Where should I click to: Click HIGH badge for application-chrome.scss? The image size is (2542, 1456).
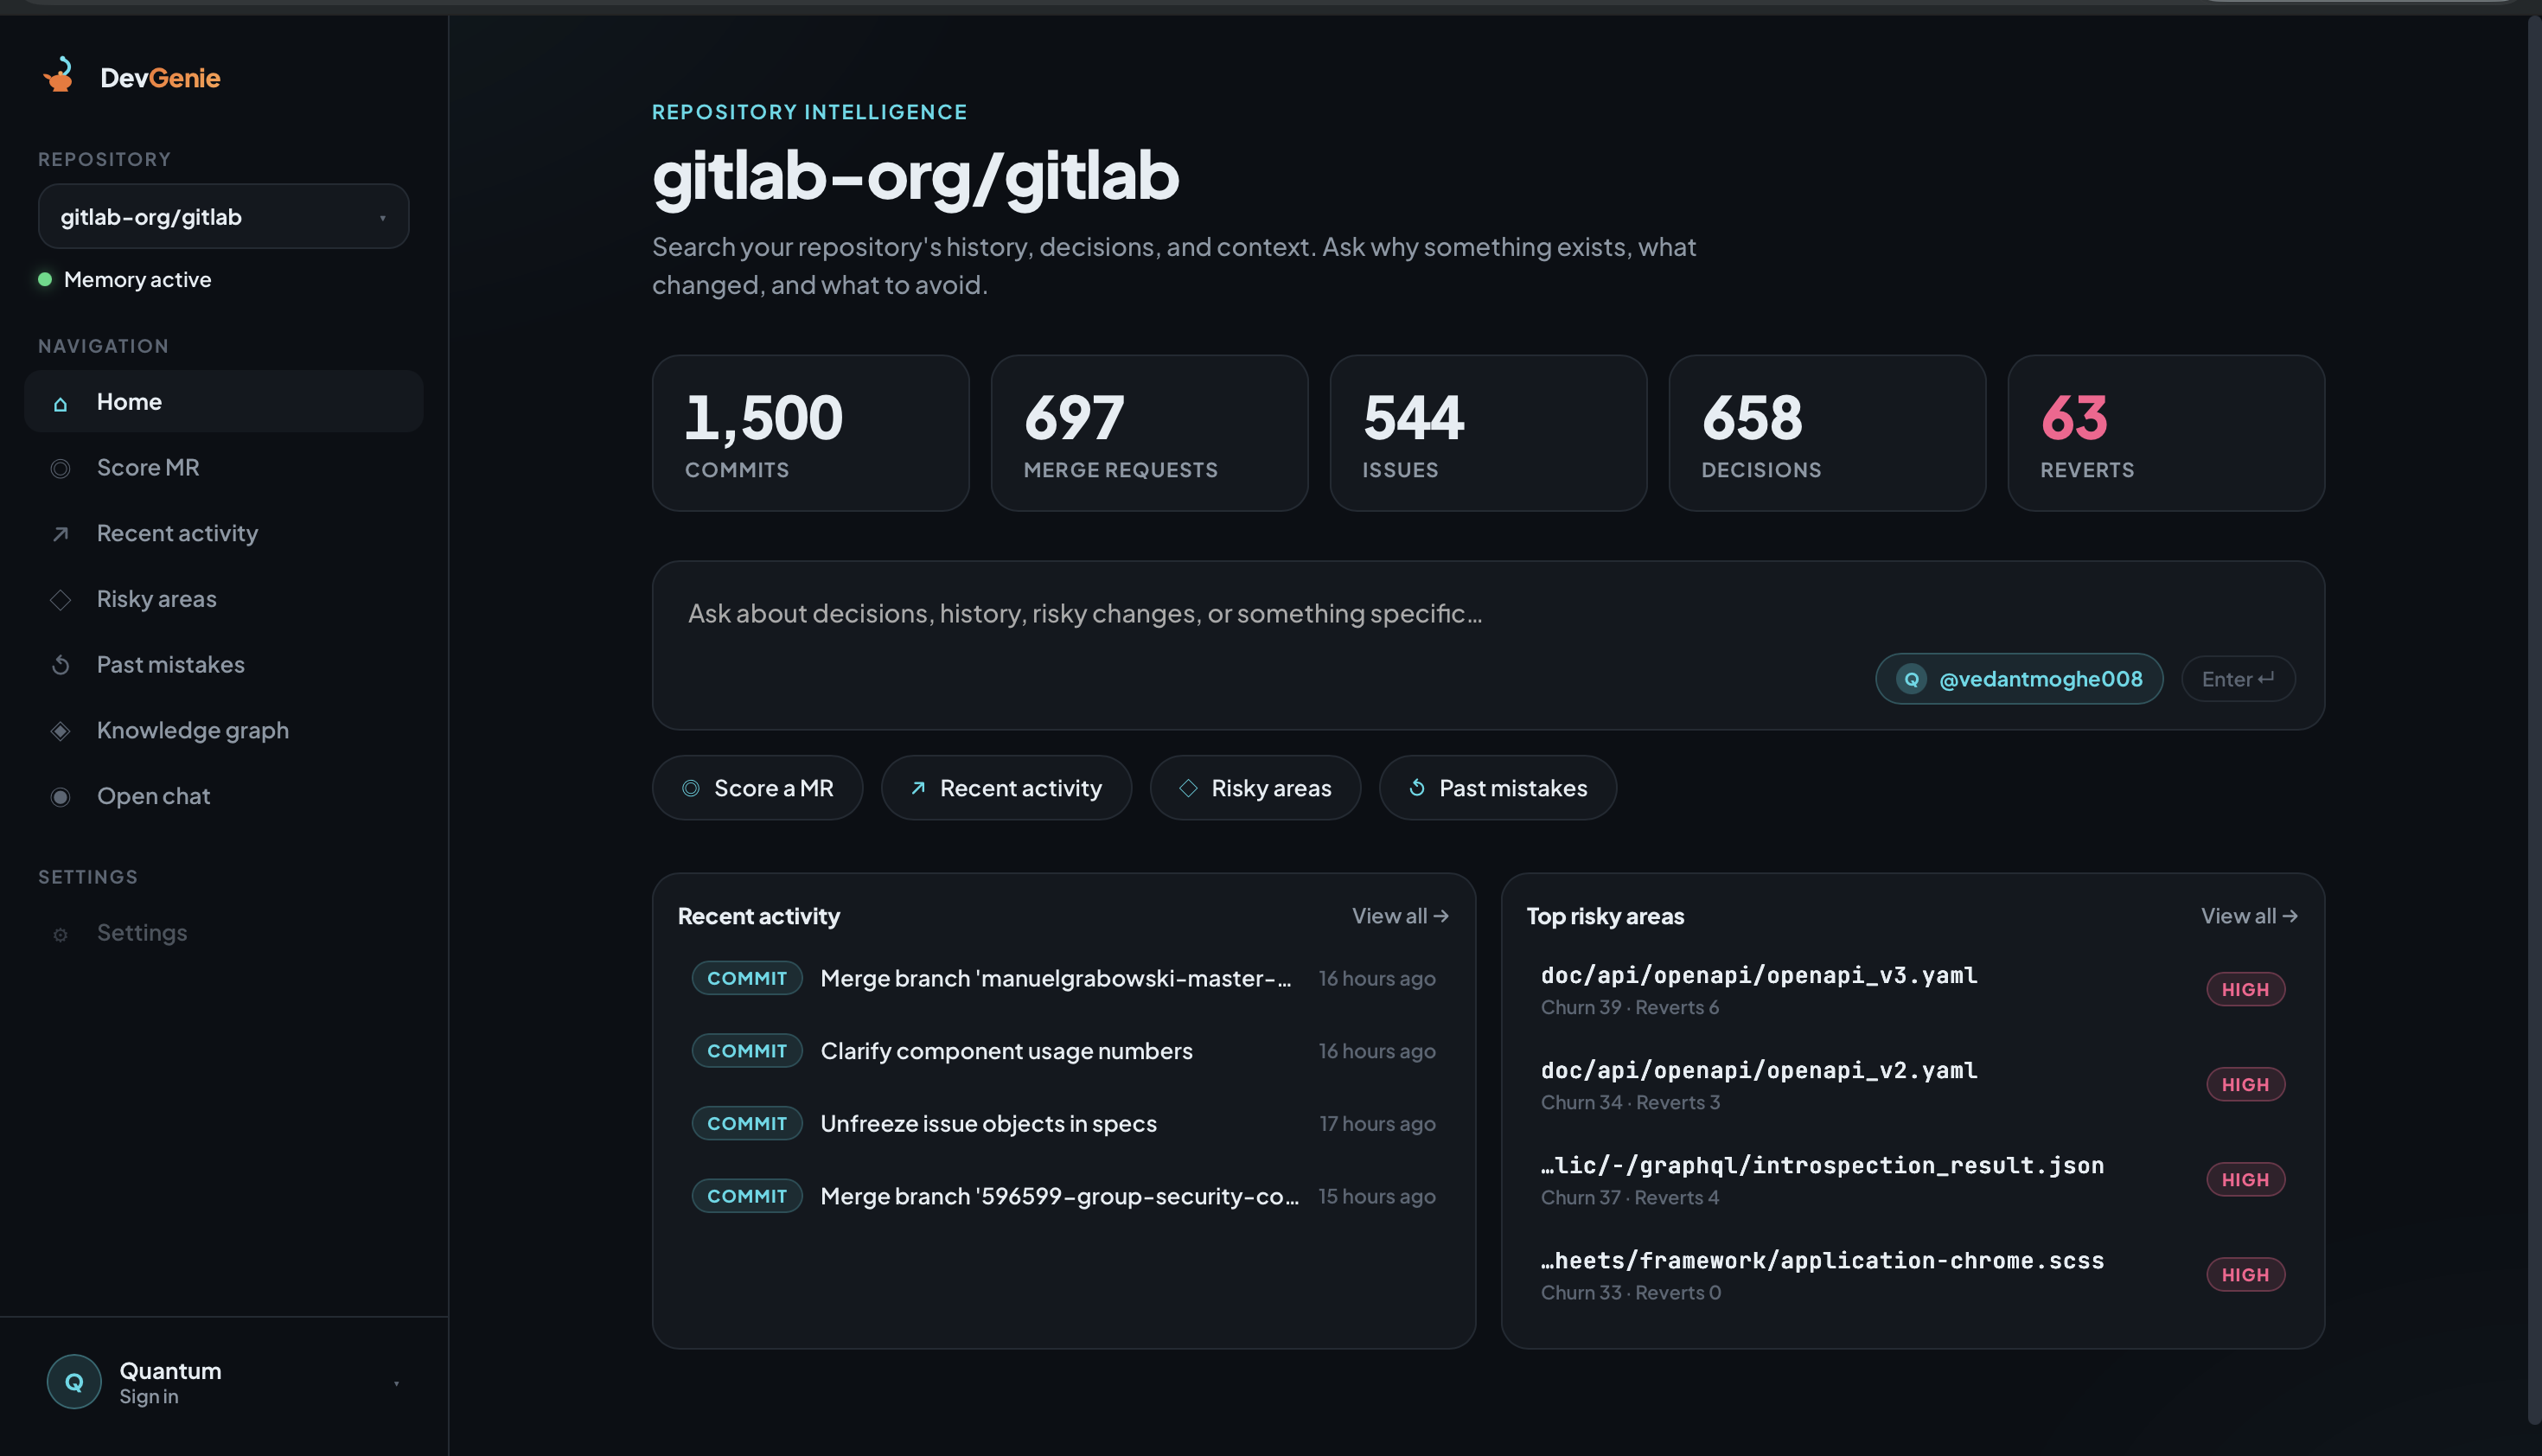(x=2245, y=1274)
